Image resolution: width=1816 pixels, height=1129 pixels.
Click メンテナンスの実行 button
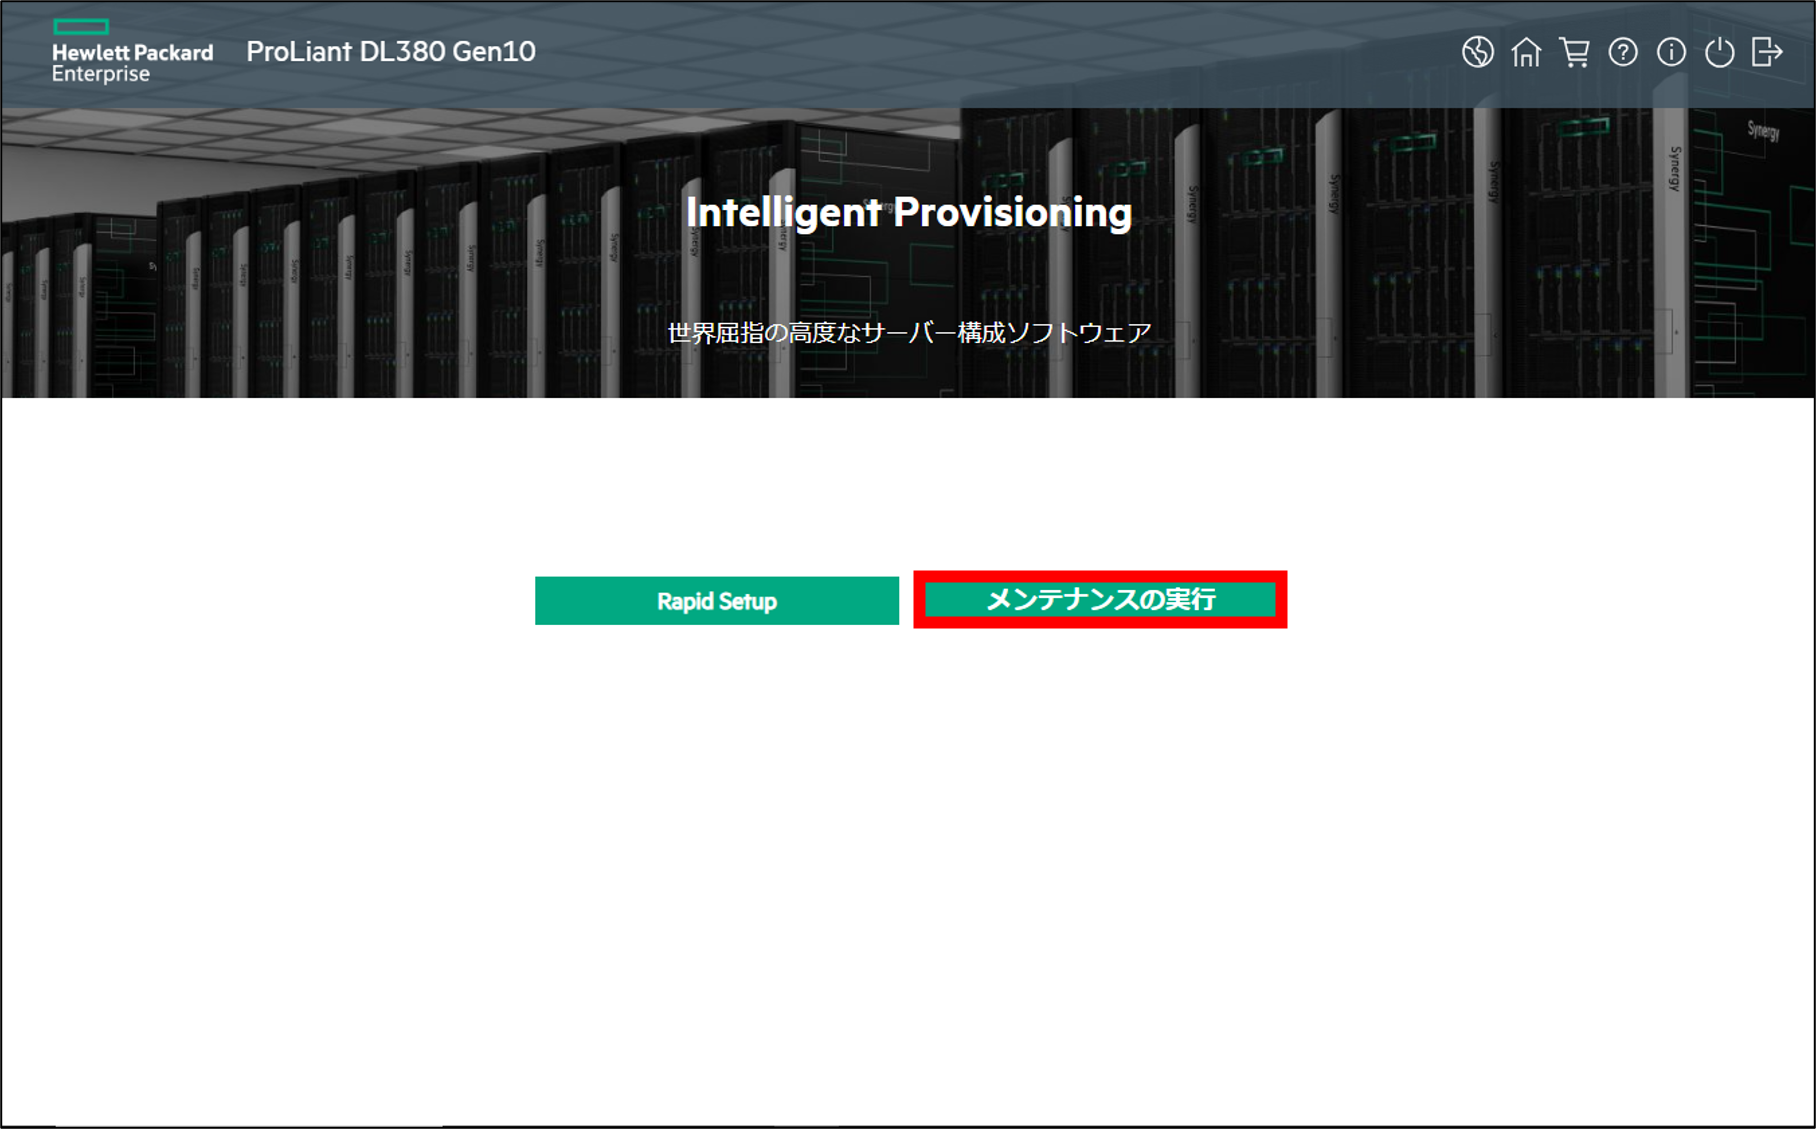coord(1100,600)
